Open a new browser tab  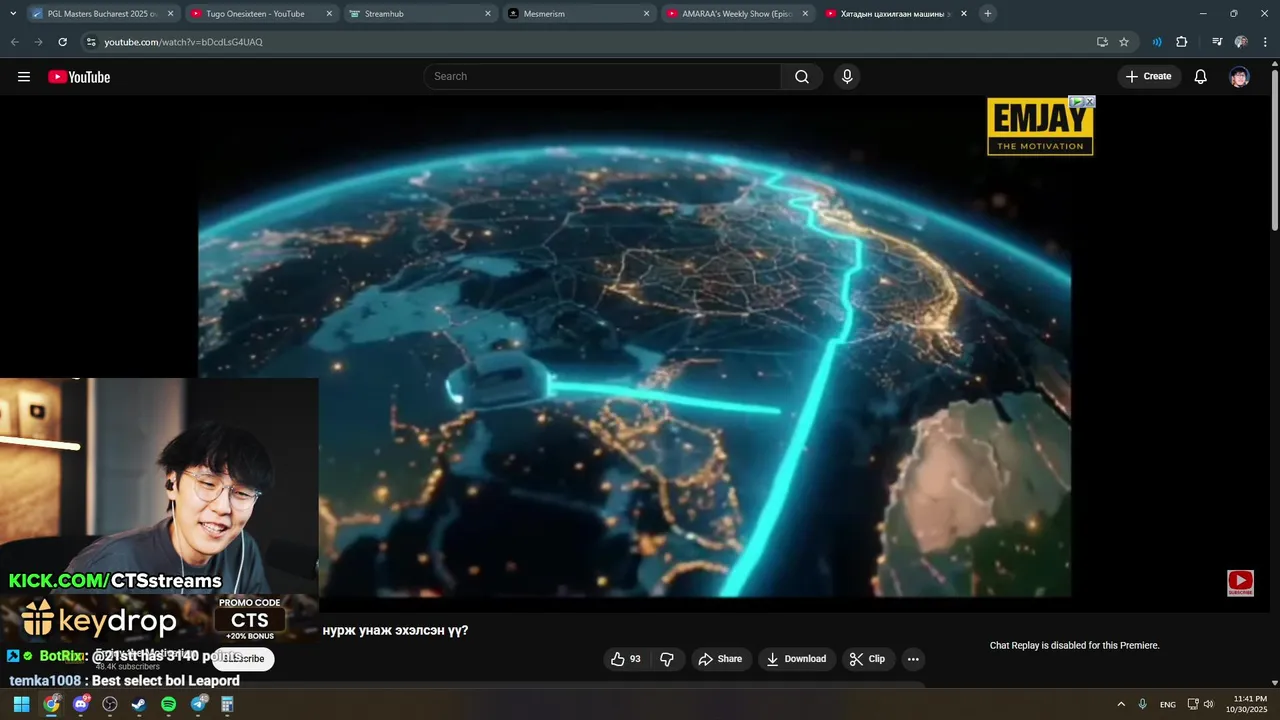click(988, 14)
